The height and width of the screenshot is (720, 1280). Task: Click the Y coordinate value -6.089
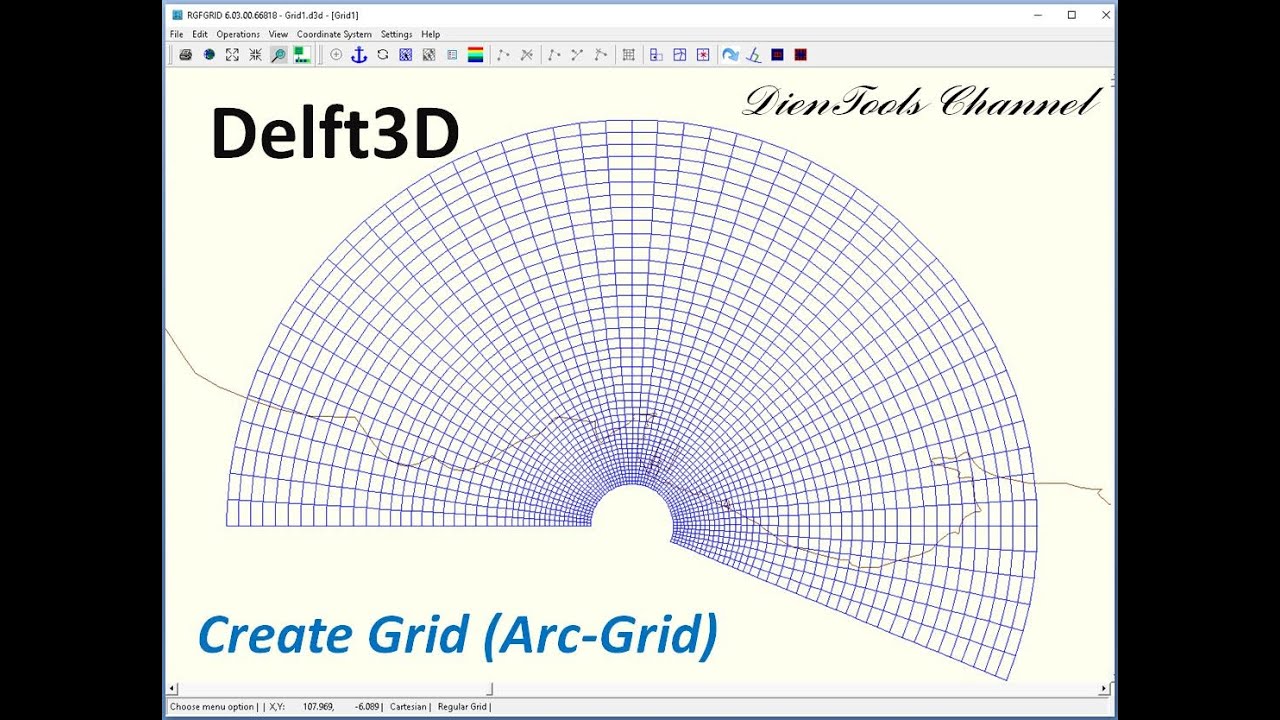[367, 707]
